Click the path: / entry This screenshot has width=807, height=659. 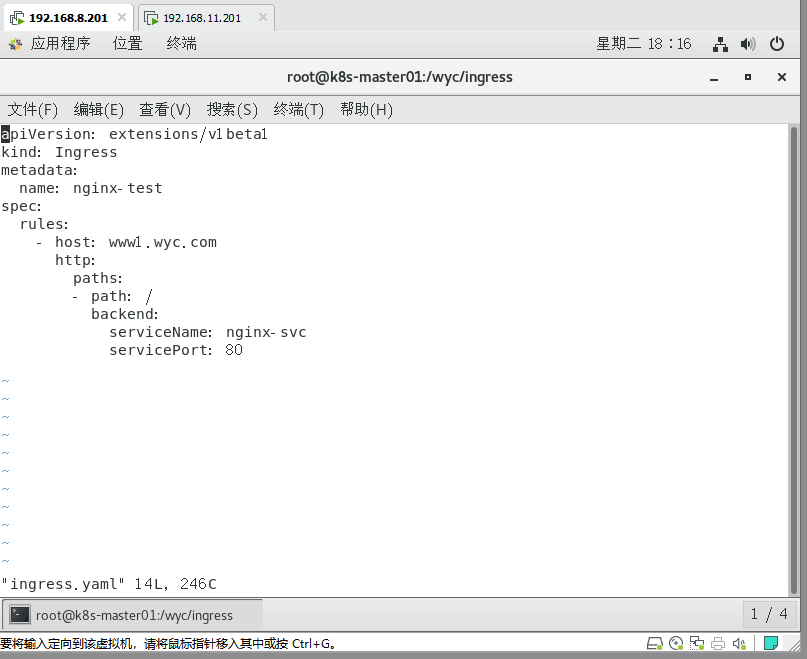121,297
